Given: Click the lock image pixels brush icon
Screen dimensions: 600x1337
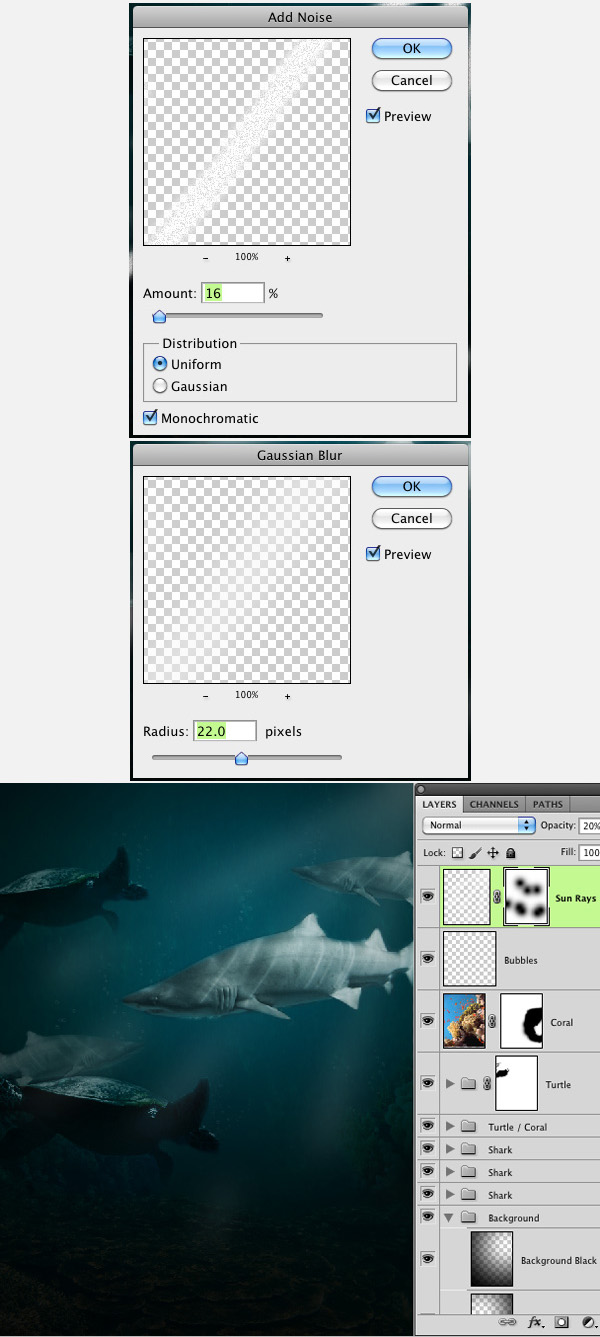Looking at the screenshot, I should [x=475, y=853].
